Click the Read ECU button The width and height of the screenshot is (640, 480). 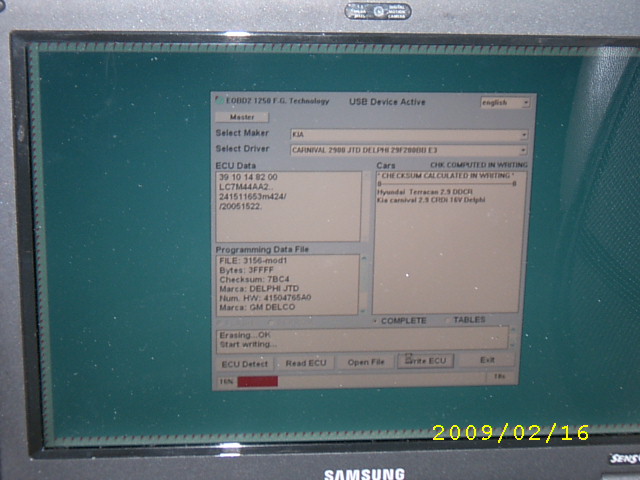[306, 363]
